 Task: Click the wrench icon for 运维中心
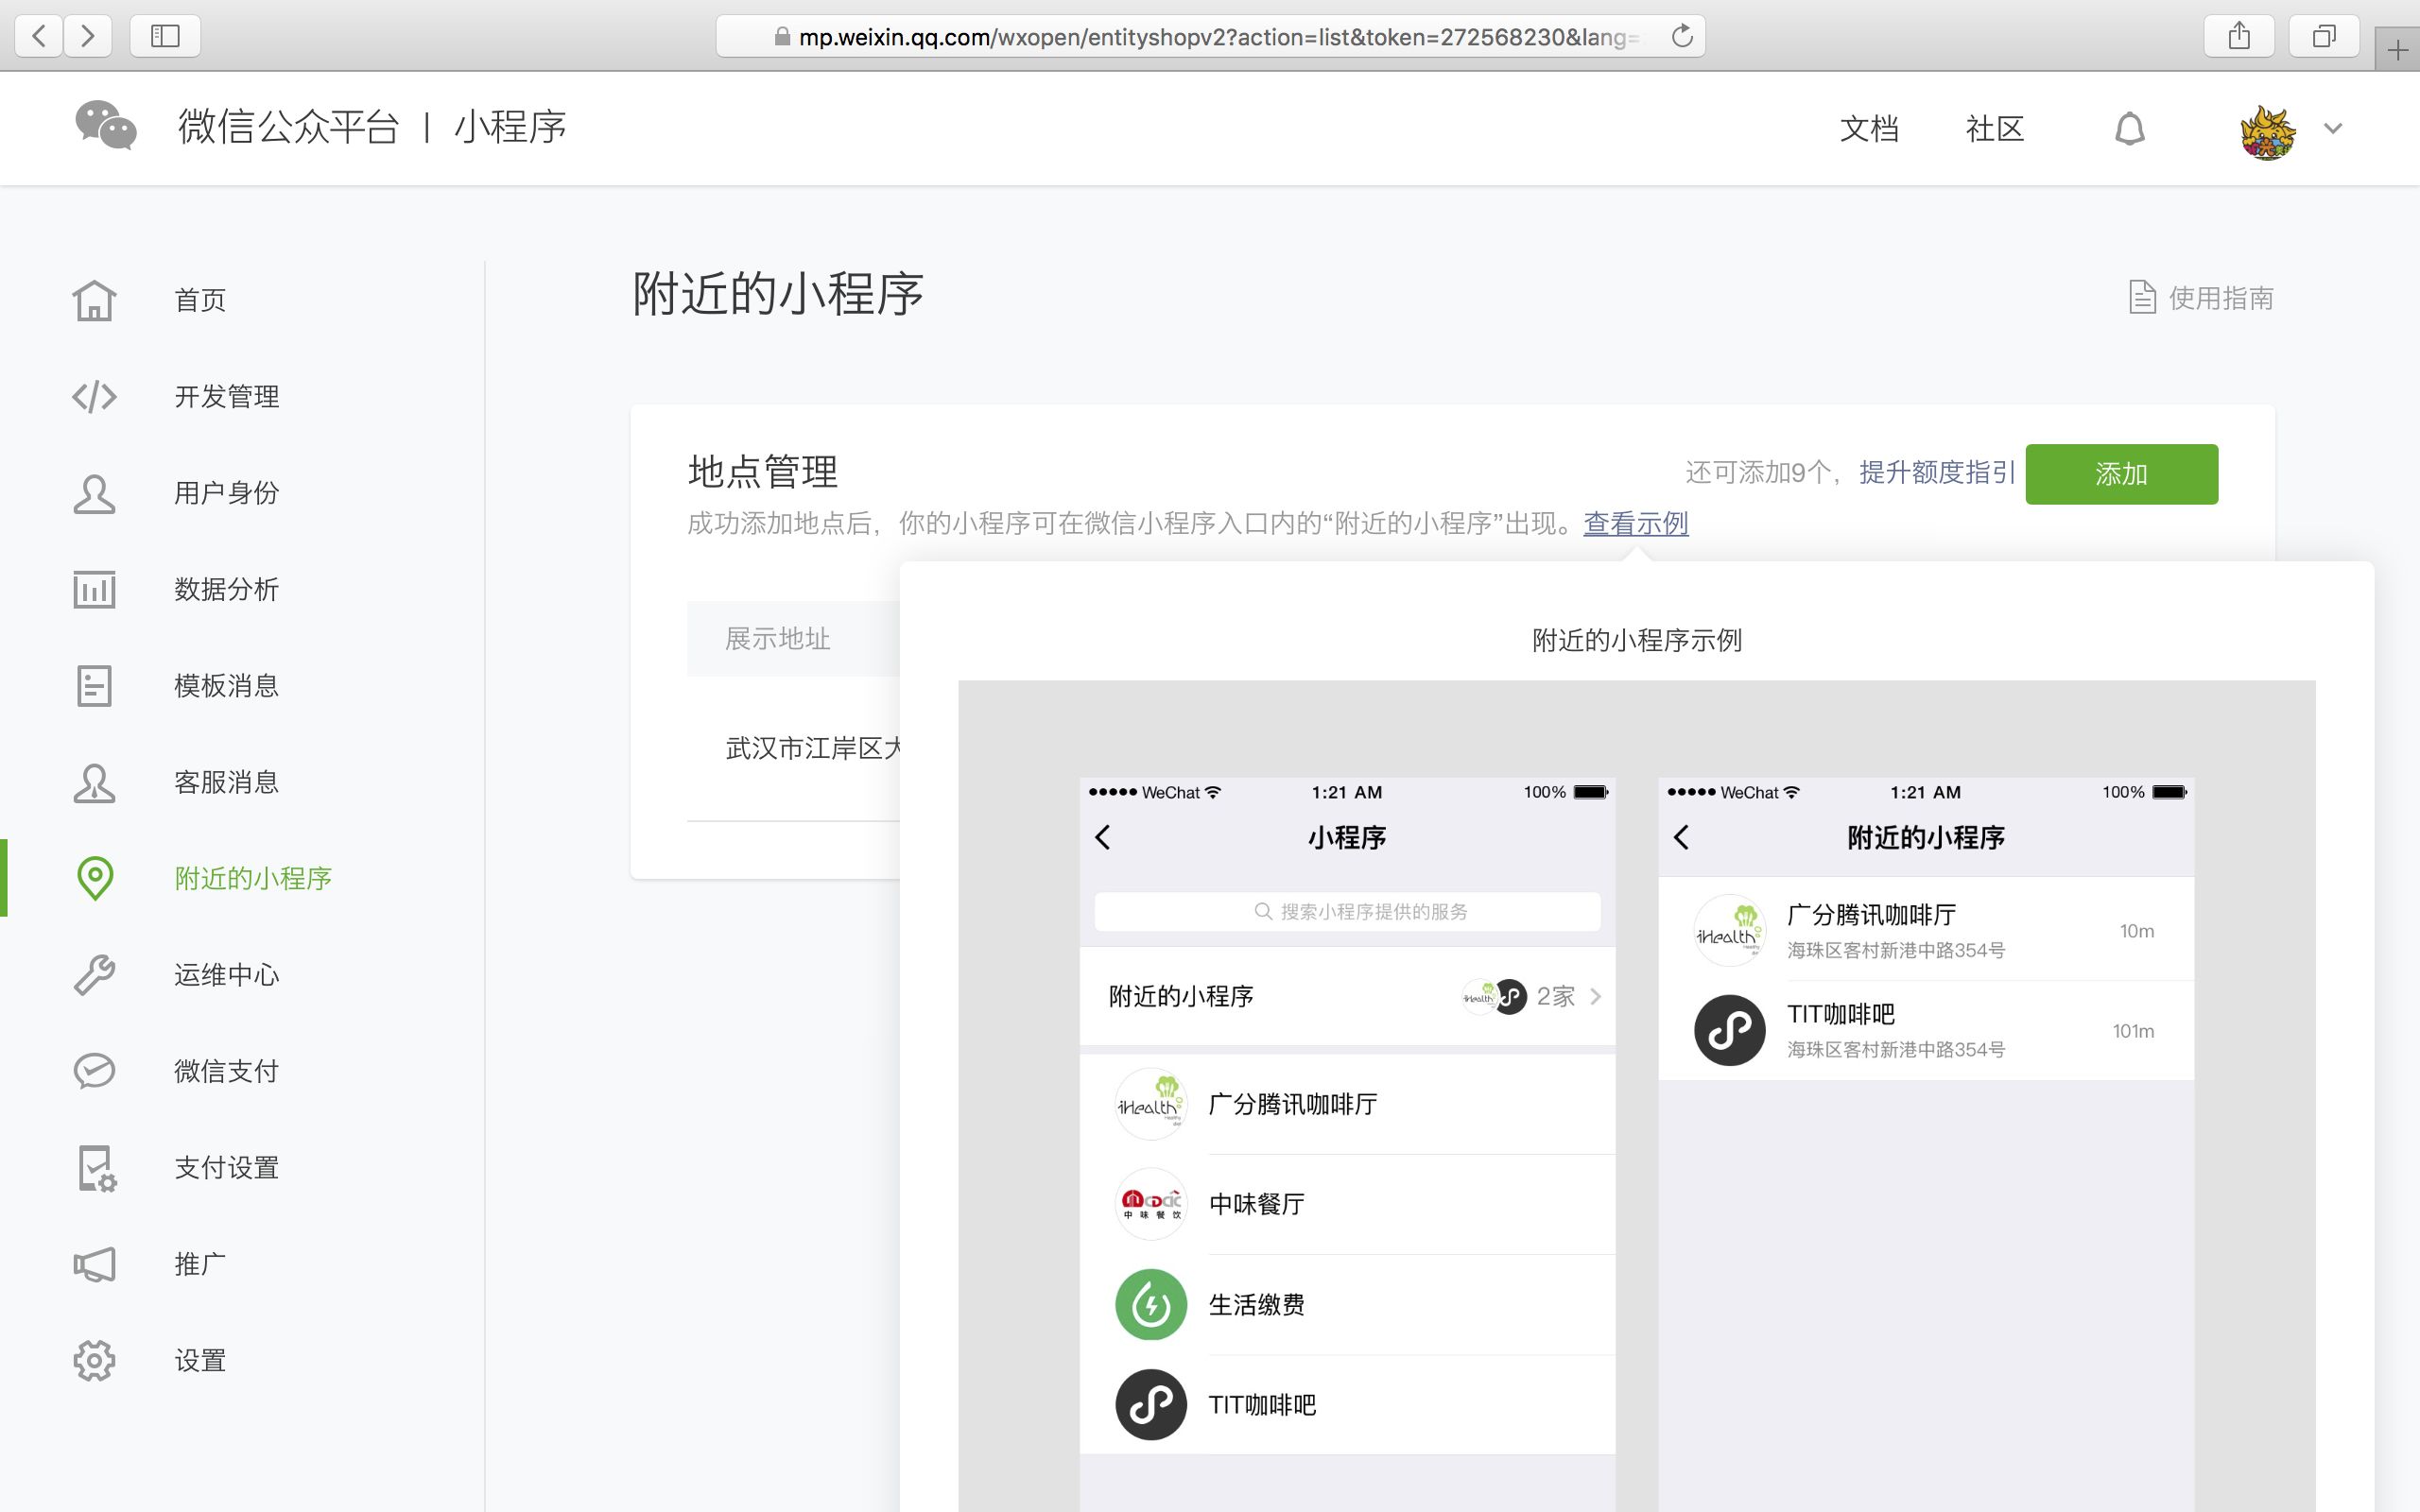pyautogui.click(x=94, y=975)
